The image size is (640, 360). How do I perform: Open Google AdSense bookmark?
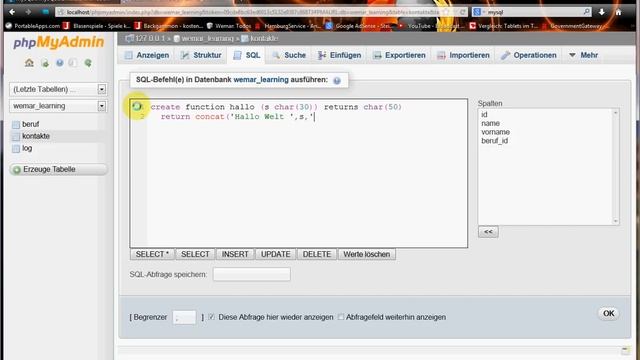358,26
